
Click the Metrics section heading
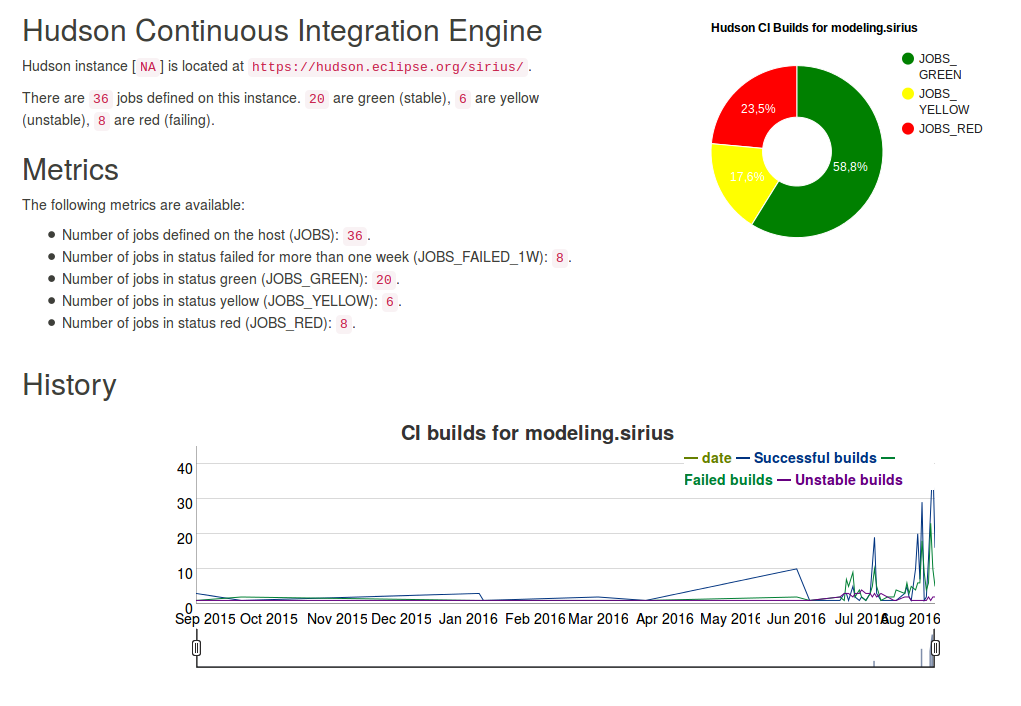pos(71,170)
